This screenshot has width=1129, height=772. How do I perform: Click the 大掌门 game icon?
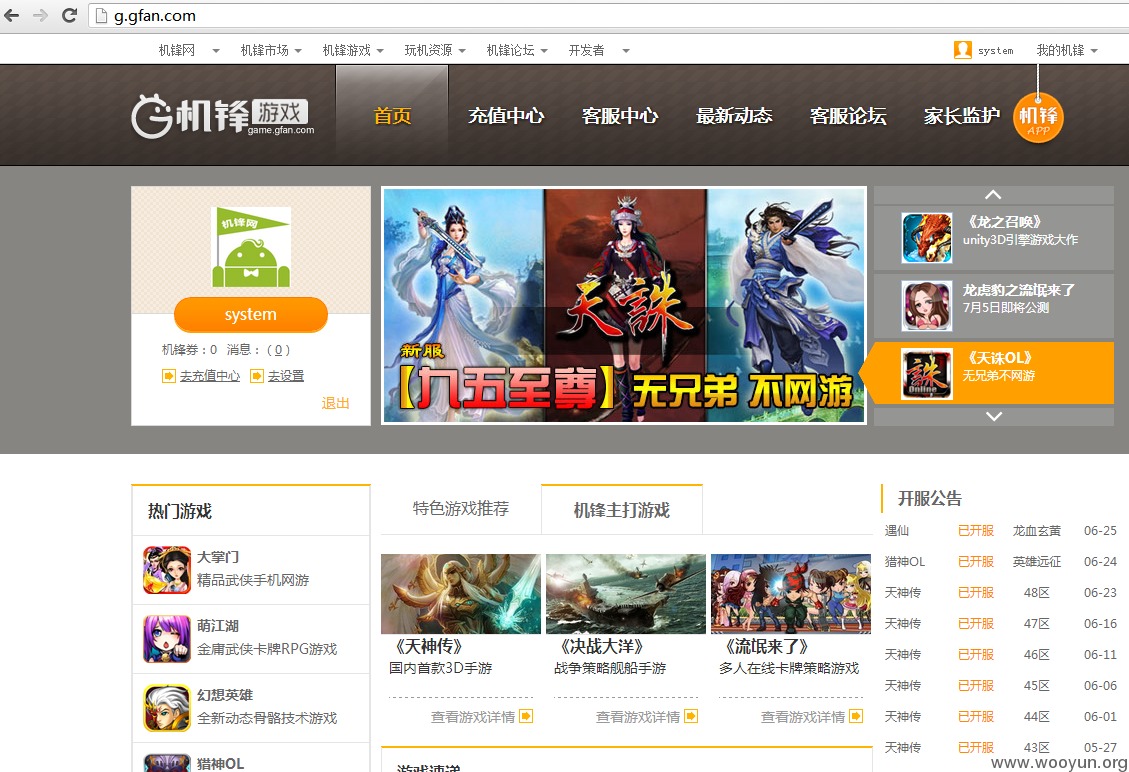(x=166, y=570)
